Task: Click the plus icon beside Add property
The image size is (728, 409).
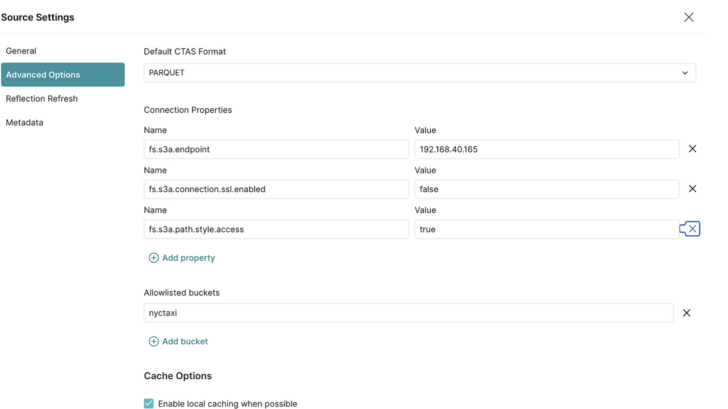Action: click(x=153, y=258)
